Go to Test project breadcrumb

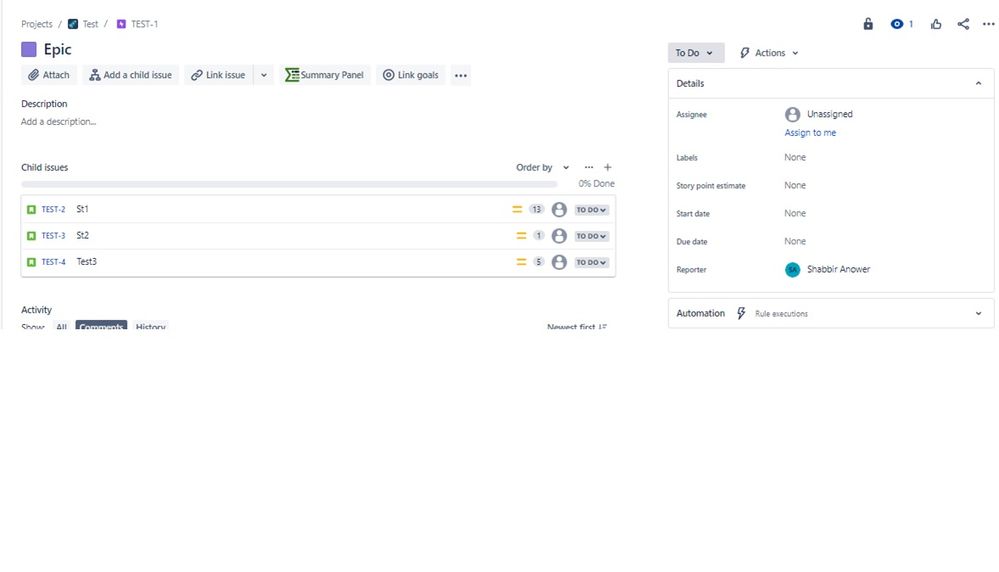[90, 24]
